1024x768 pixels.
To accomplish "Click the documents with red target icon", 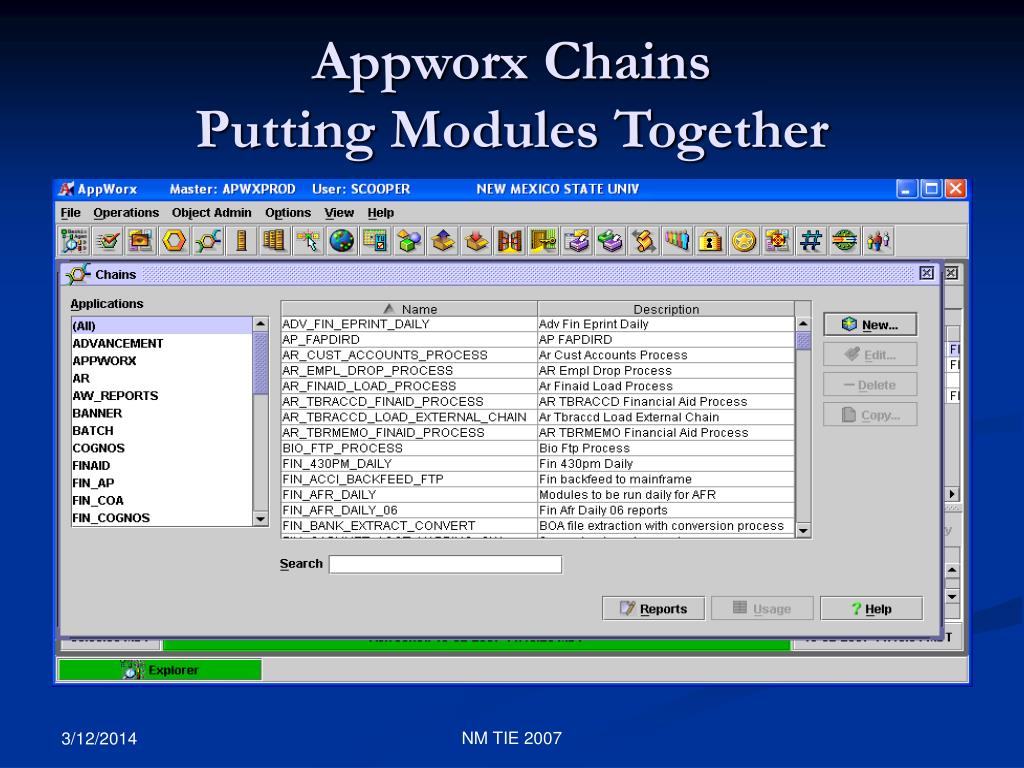I will click(x=777, y=241).
